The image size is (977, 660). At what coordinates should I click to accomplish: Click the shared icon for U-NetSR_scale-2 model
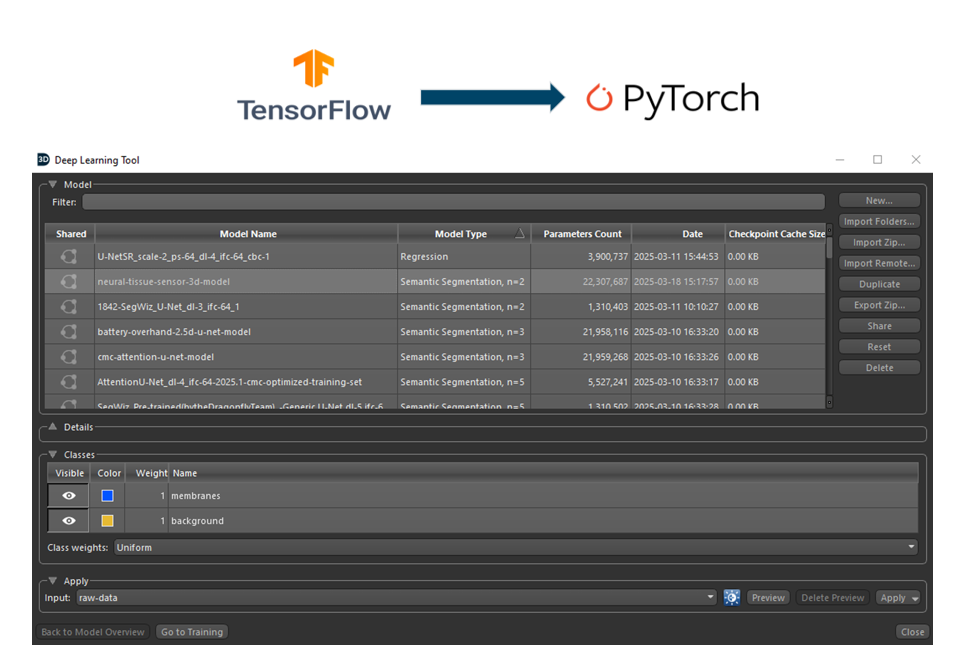pyautogui.click(x=69, y=257)
